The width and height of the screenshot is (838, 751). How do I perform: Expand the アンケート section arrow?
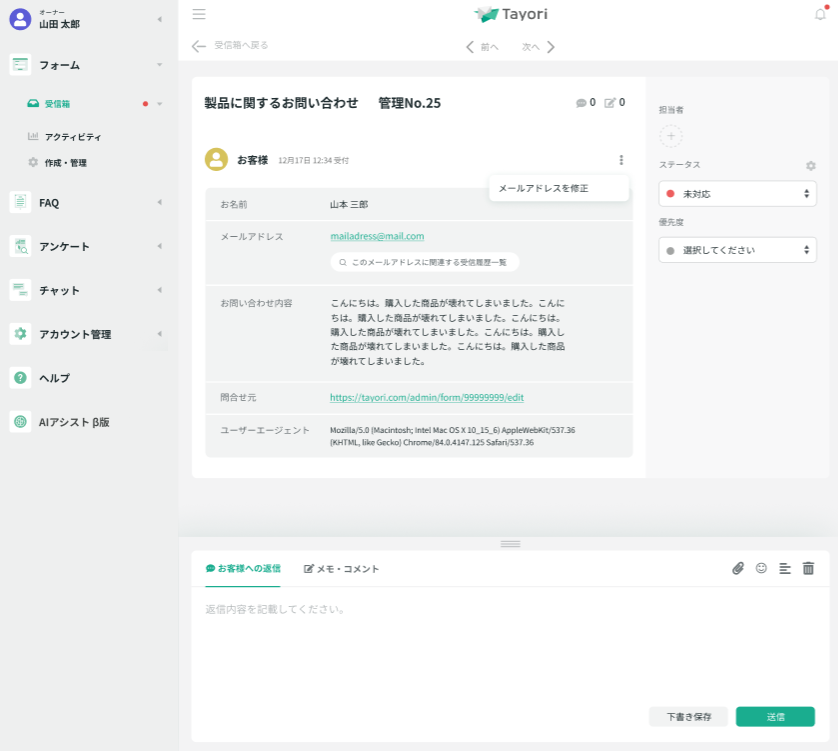point(159,246)
